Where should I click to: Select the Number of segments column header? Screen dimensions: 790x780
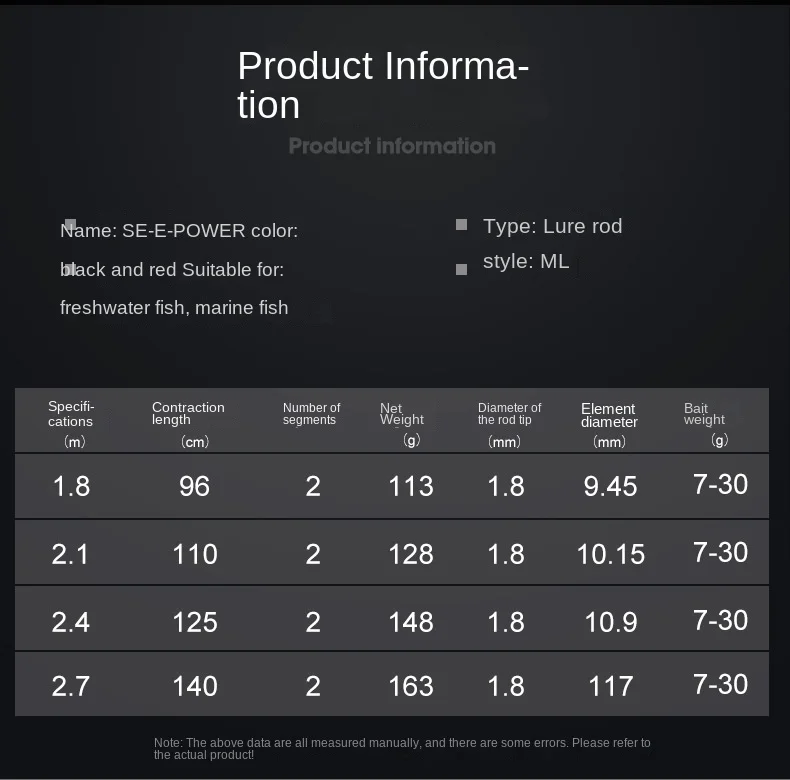(x=311, y=414)
